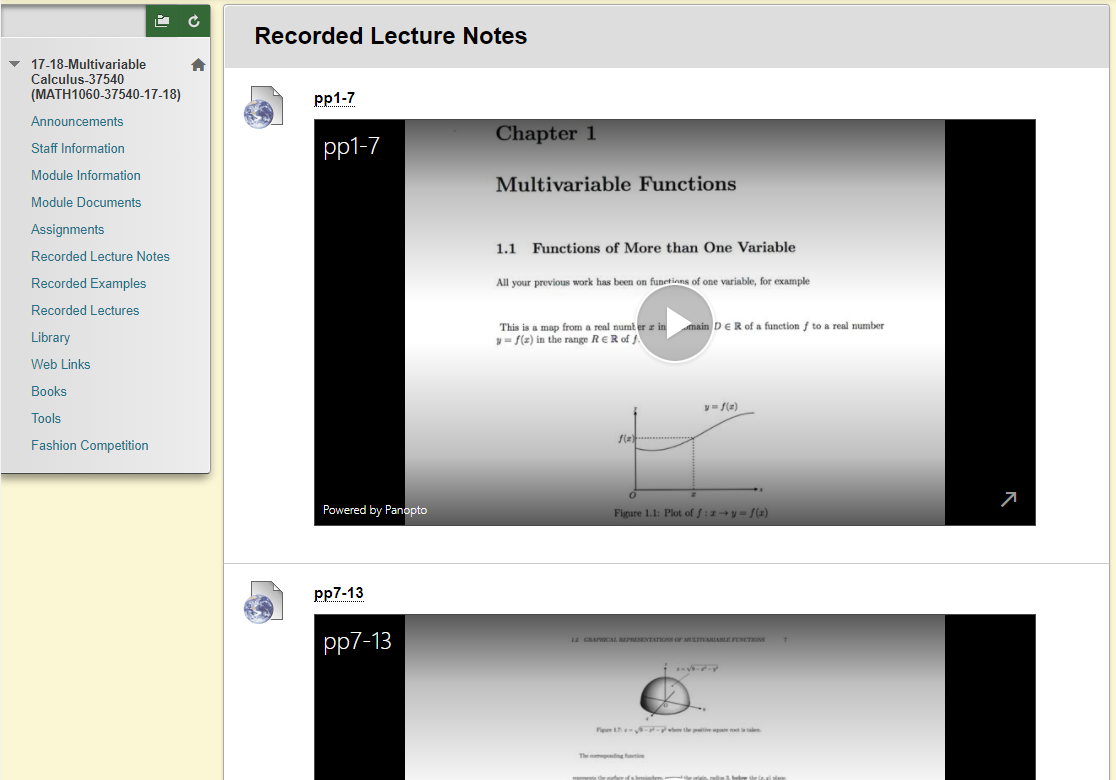Open Module Information in sidebar
The width and height of the screenshot is (1116, 780).
click(86, 176)
